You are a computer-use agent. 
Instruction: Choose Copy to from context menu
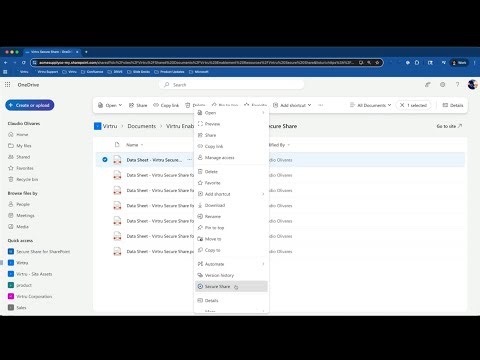[231, 250]
